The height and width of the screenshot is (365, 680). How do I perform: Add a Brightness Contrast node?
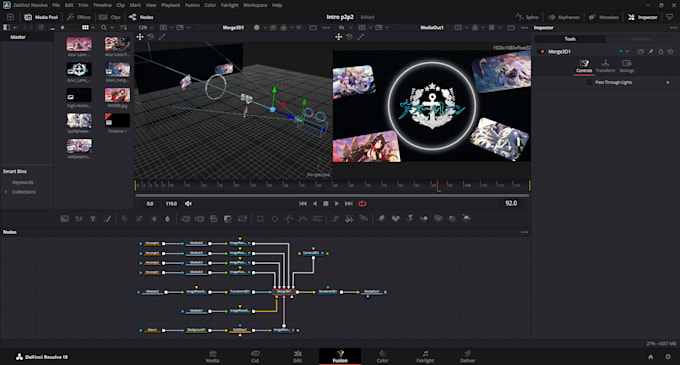[x=154, y=219]
